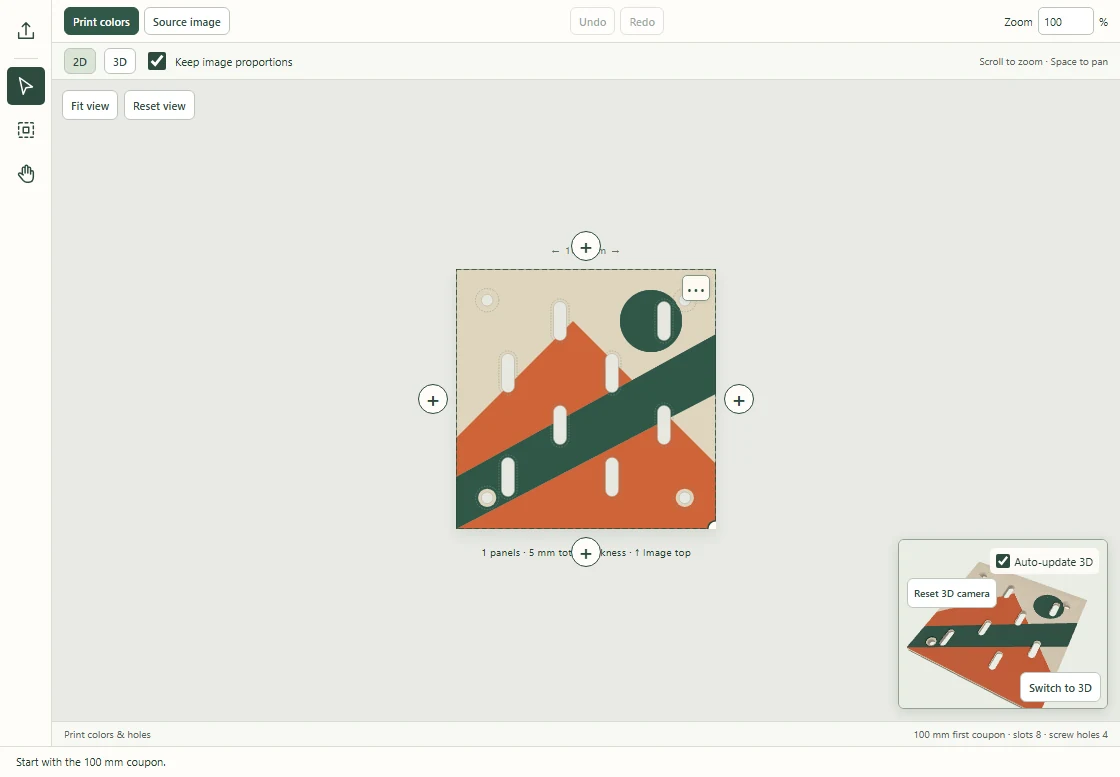
Task: Click the Undo button
Action: (592, 21)
